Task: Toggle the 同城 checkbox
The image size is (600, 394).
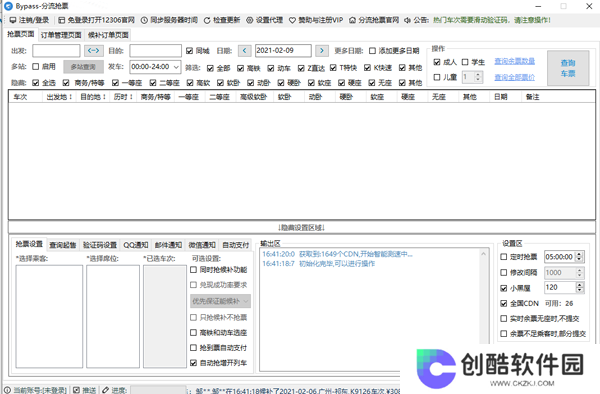Action: coord(189,50)
